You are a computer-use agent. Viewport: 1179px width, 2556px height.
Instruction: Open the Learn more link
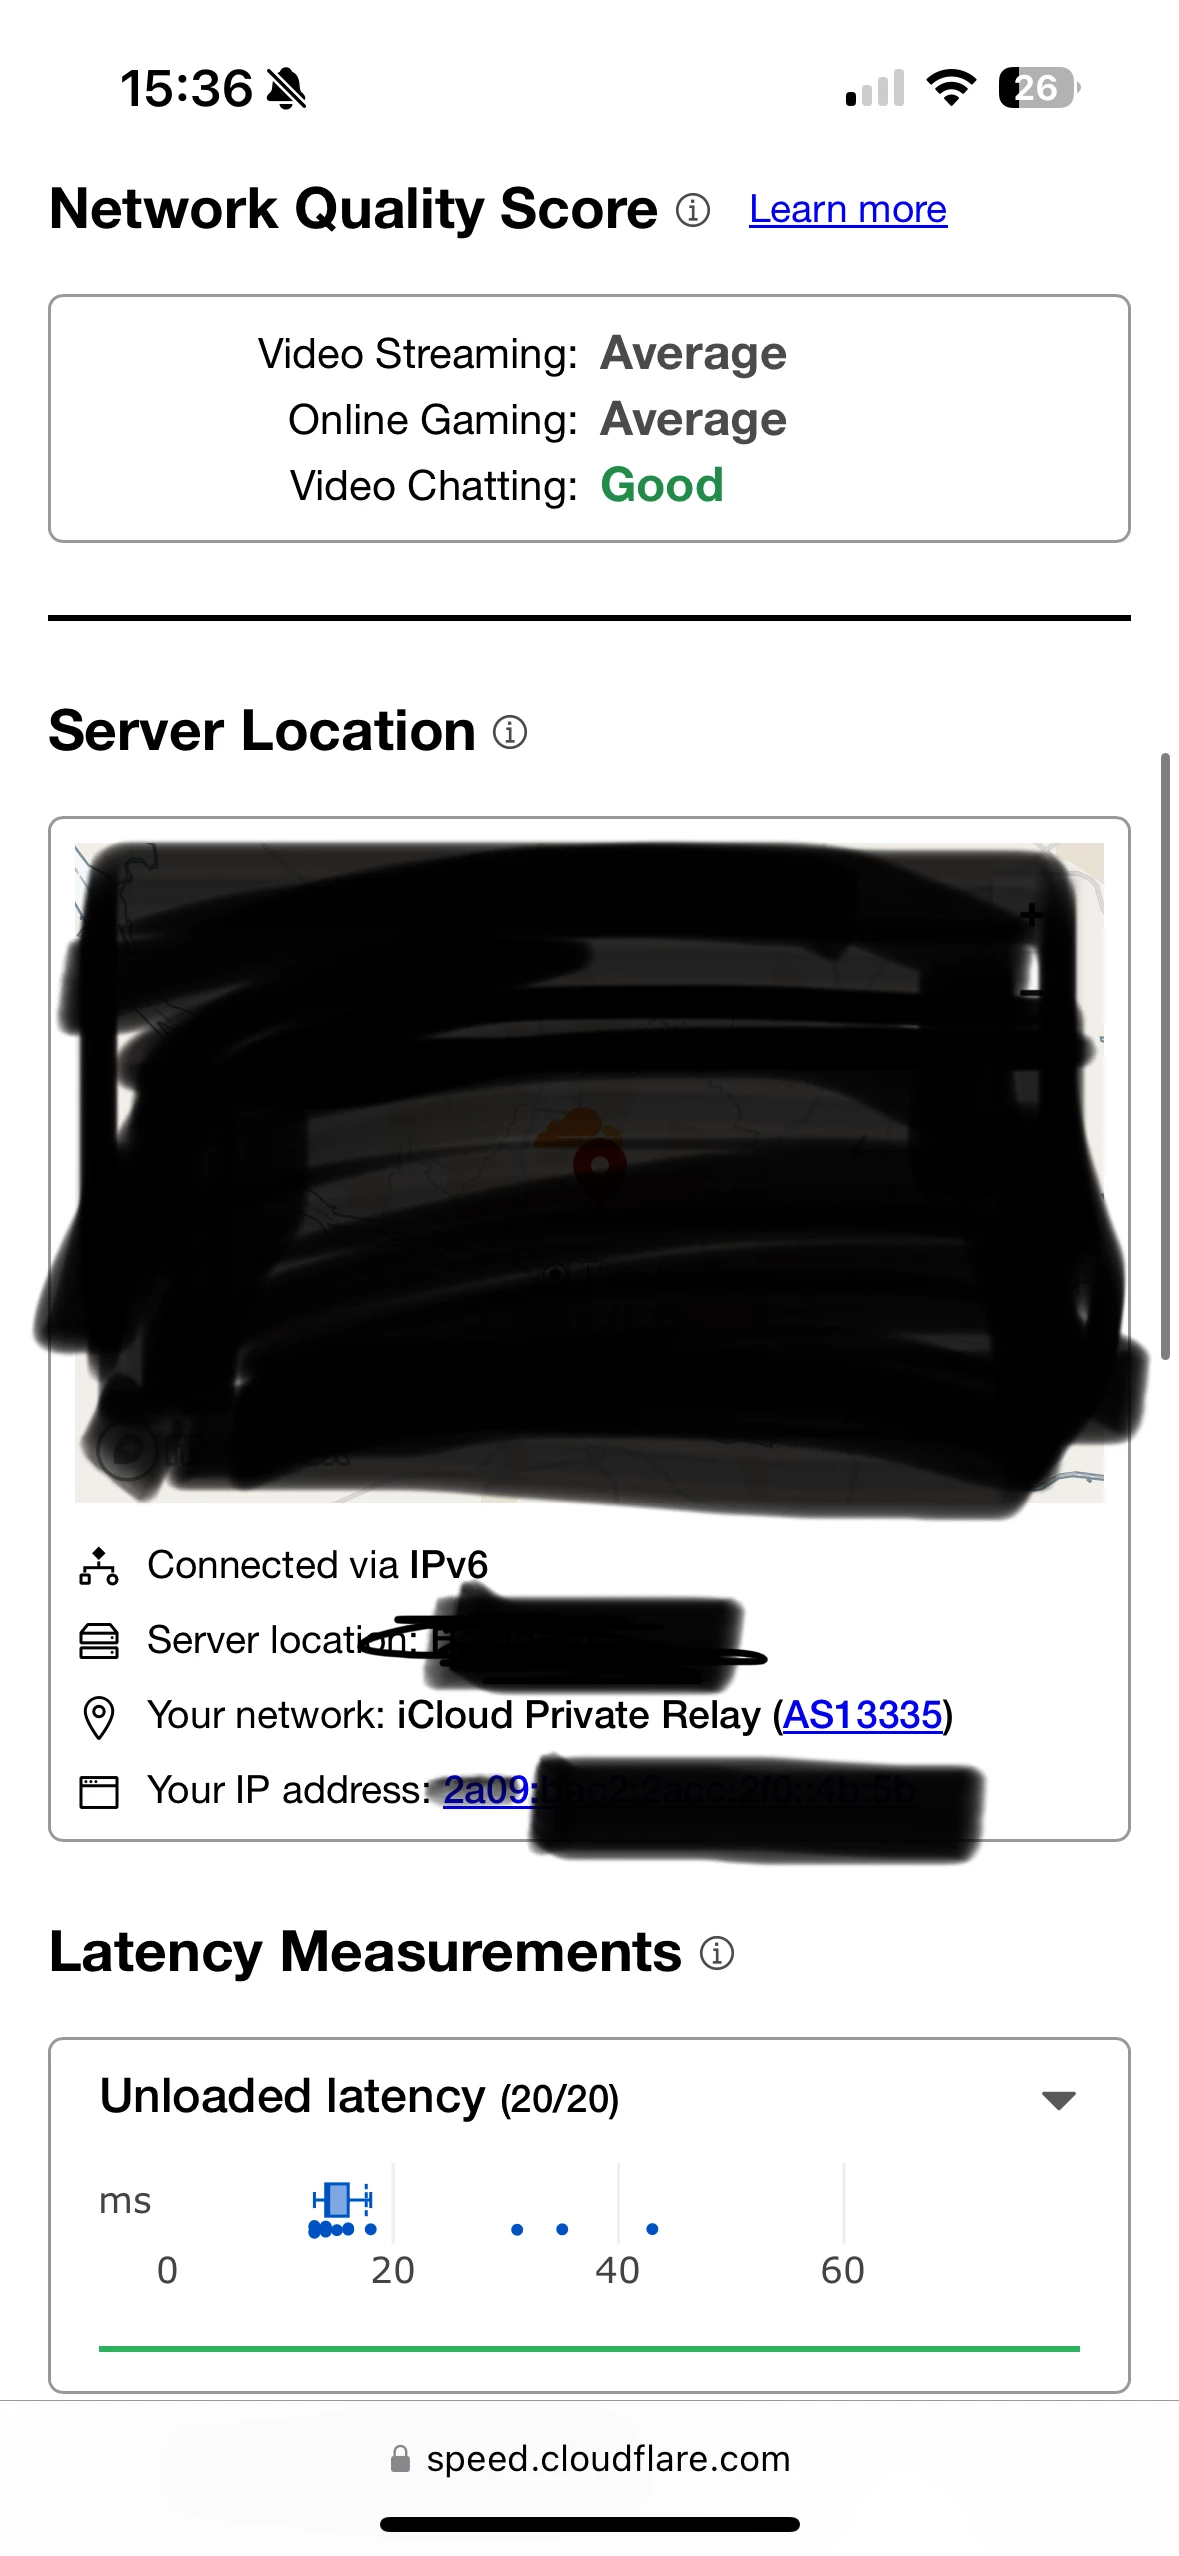pyautogui.click(x=848, y=210)
